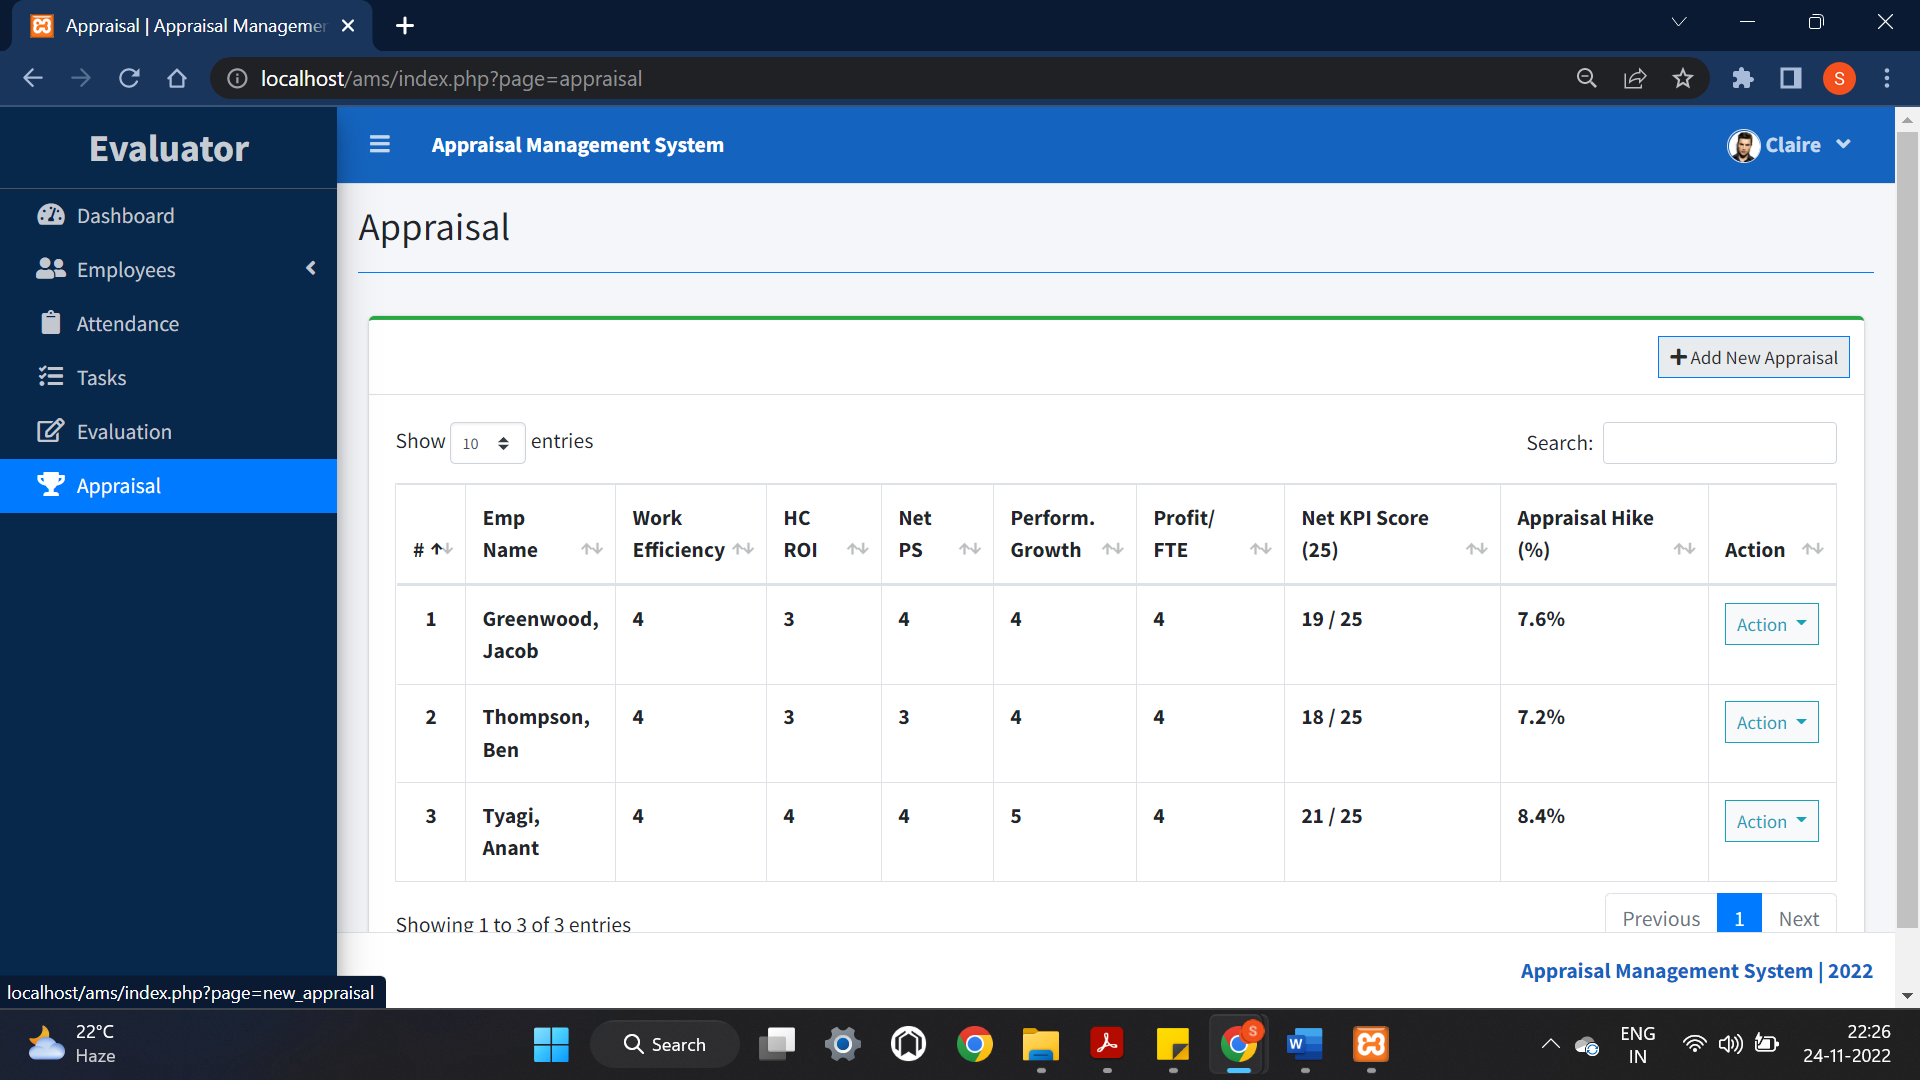The image size is (1920, 1080).
Task: Click Claire's profile avatar picture
Action: pos(1743,145)
